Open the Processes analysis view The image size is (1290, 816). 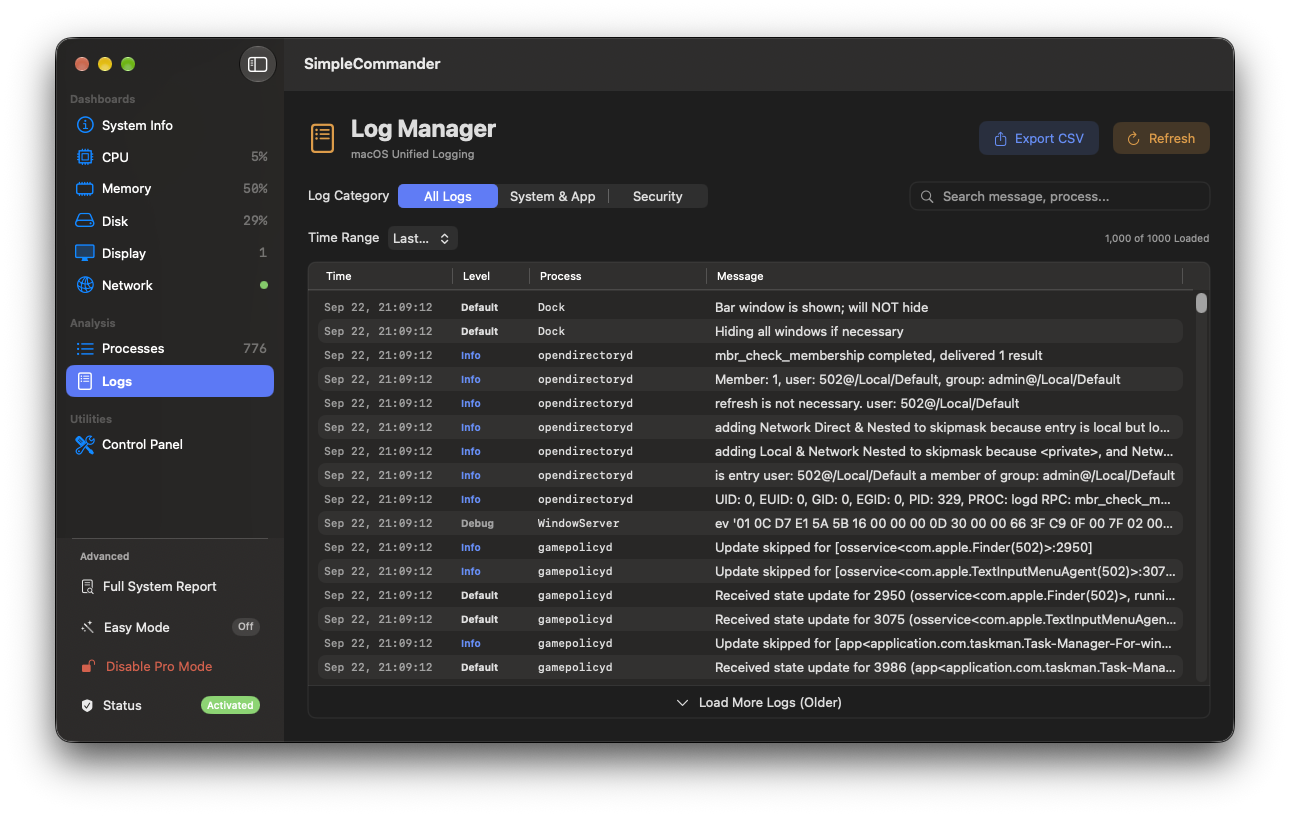(x=170, y=348)
